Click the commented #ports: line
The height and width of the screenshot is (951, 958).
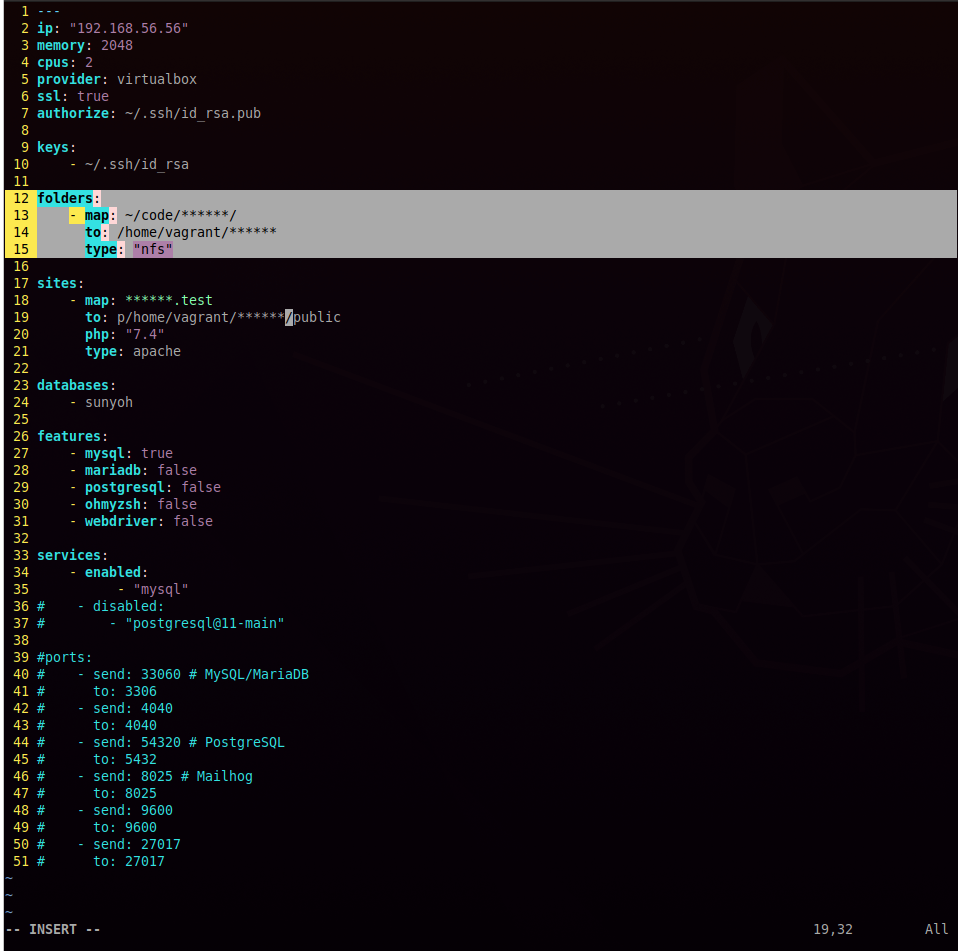tap(65, 657)
